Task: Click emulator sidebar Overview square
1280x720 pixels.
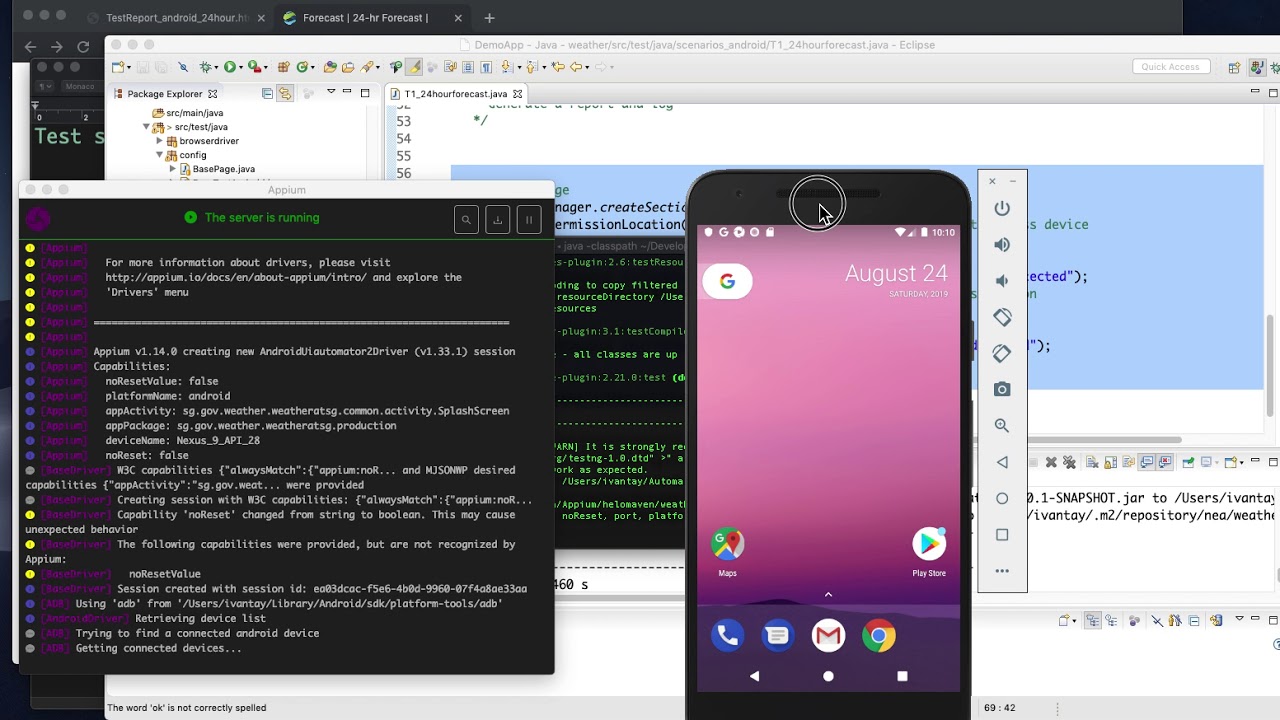Action: point(1002,535)
